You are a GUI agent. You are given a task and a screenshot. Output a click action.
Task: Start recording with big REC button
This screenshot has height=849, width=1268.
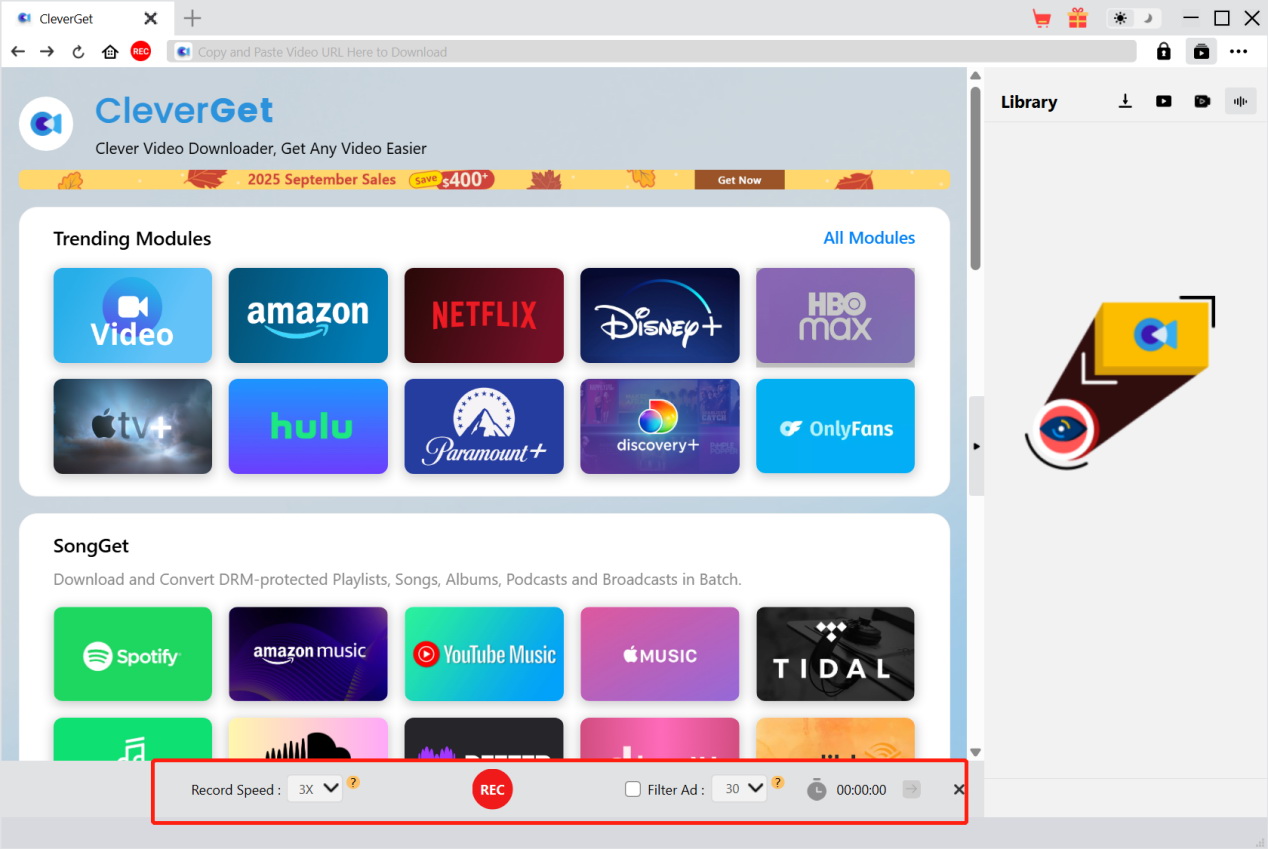(x=492, y=789)
